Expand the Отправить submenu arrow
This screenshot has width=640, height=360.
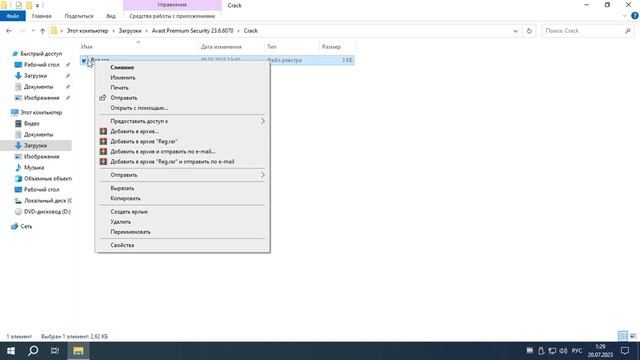(x=262, y=175)
